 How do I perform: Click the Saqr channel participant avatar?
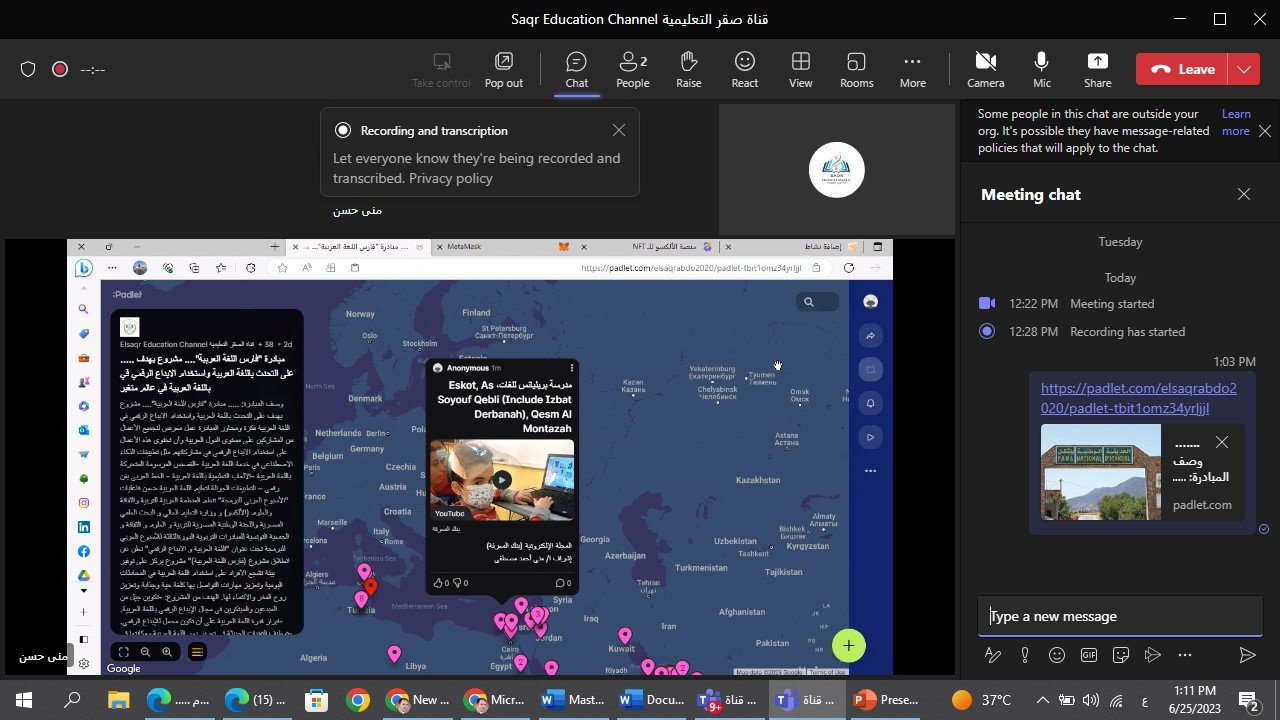(836, 170)
